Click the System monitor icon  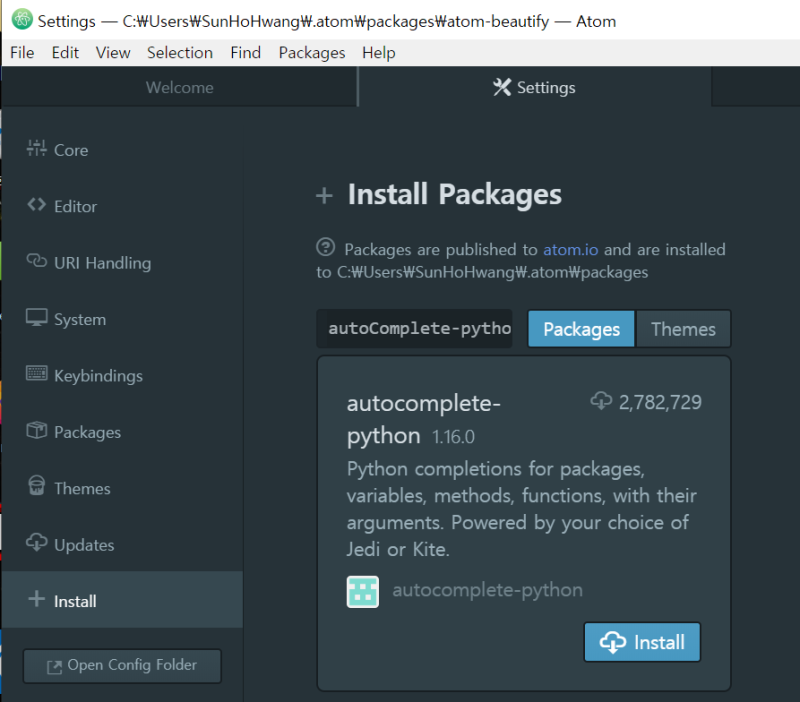coord(37,317)
